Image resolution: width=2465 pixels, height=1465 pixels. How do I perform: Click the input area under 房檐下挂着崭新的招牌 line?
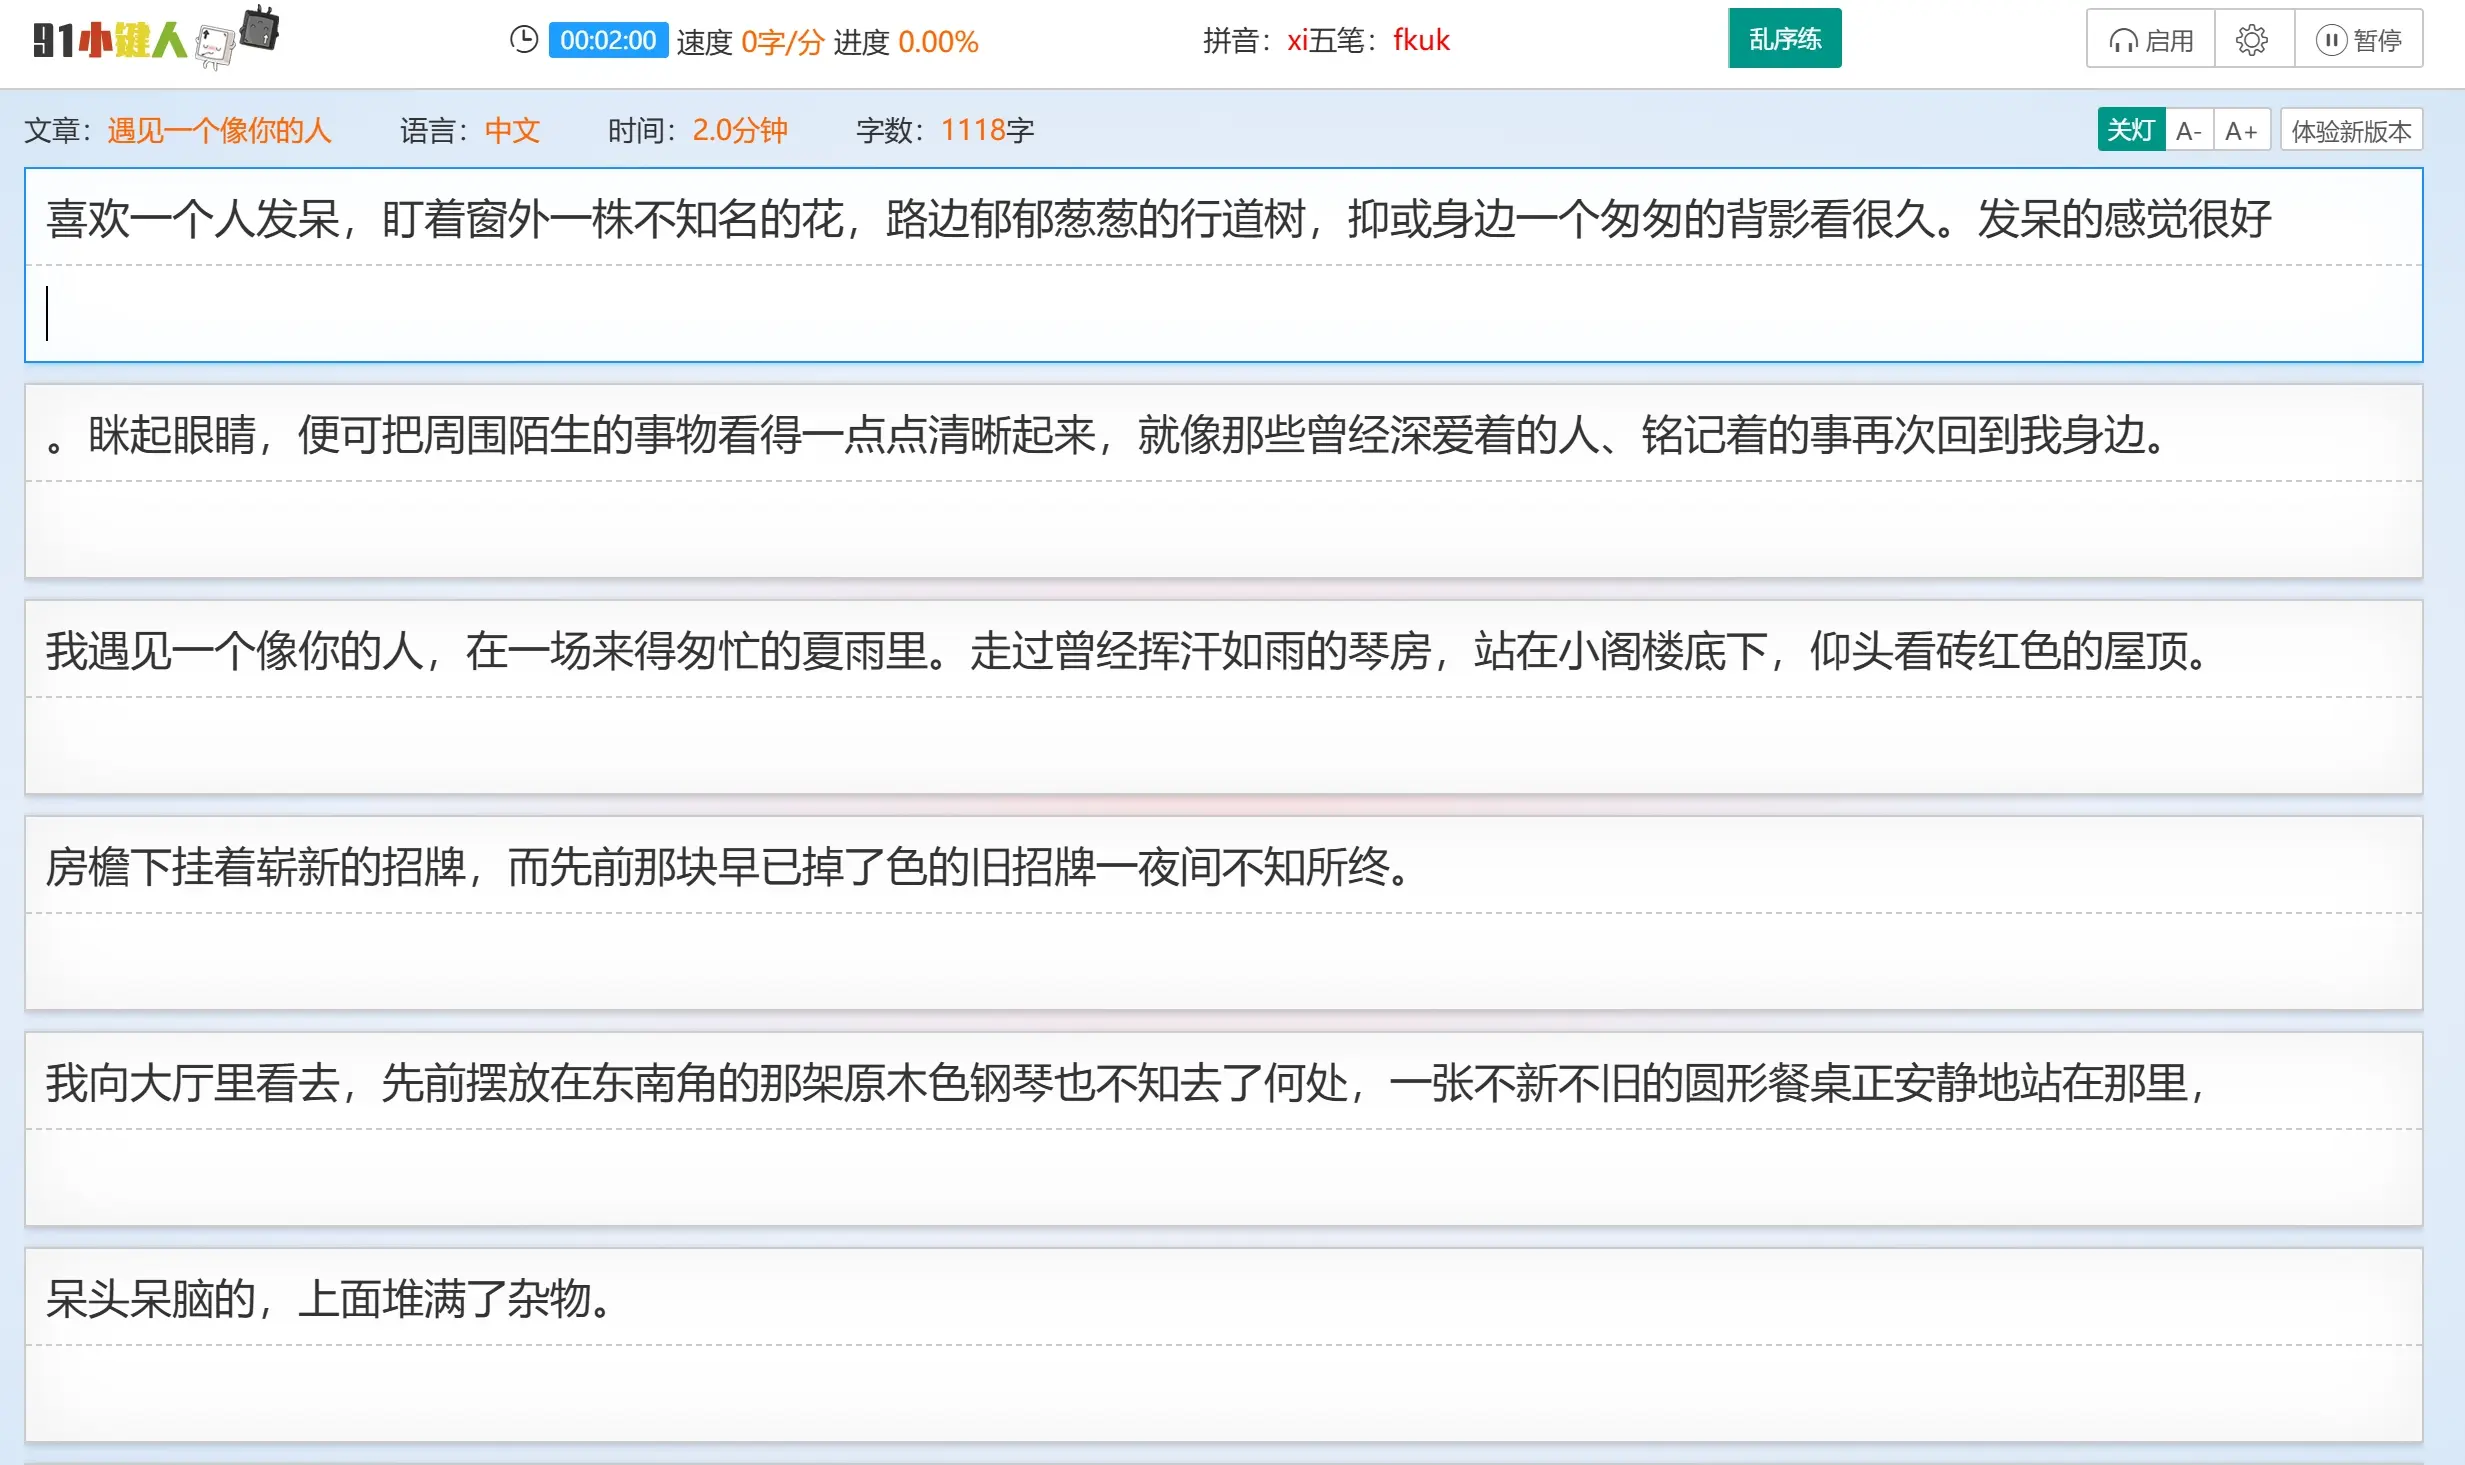1222,960
